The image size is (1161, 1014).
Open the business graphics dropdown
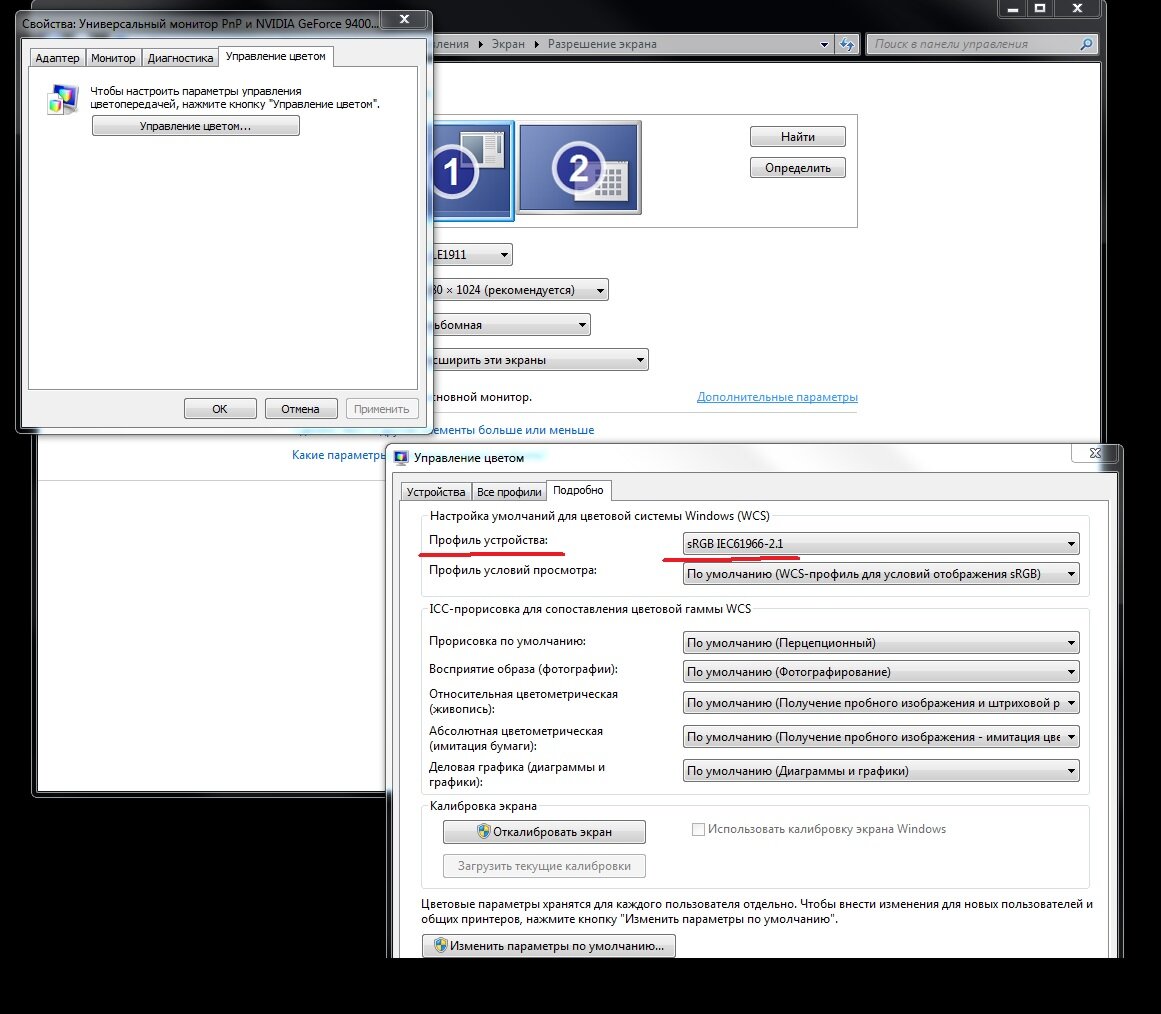[x=880, y=771]
